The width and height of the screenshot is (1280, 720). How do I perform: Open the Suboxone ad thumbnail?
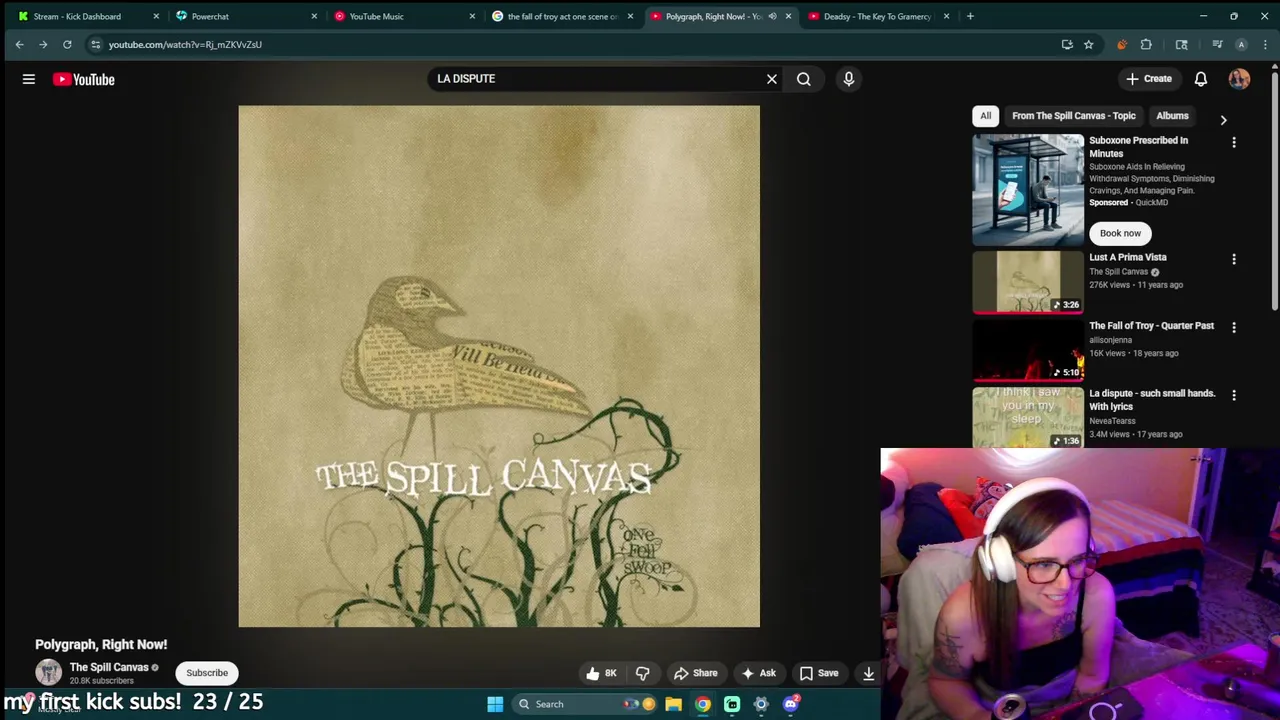point(1028,190)
